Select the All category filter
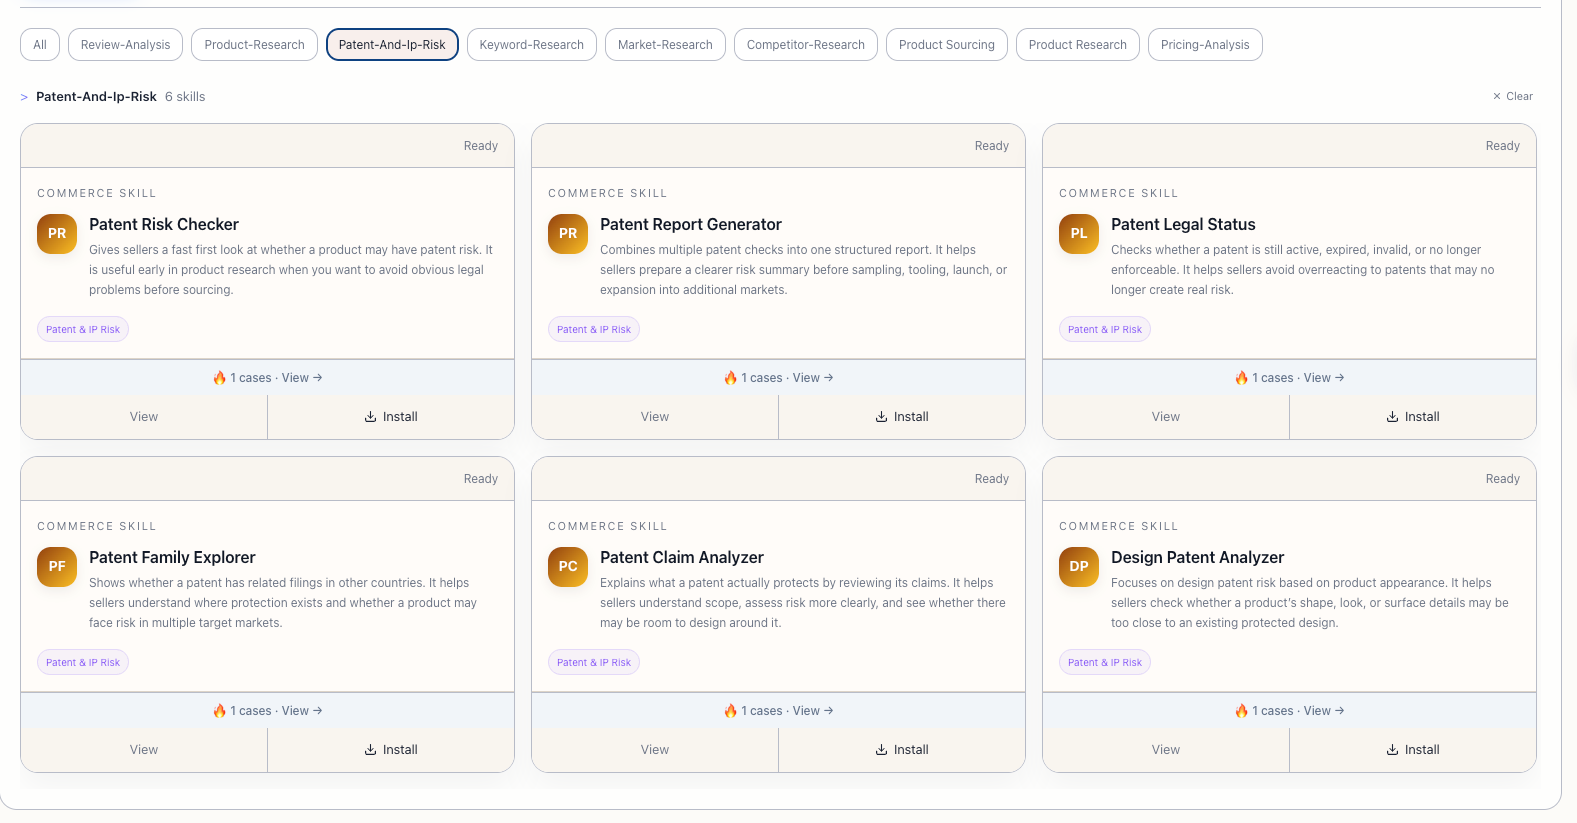 coord(40,44)
